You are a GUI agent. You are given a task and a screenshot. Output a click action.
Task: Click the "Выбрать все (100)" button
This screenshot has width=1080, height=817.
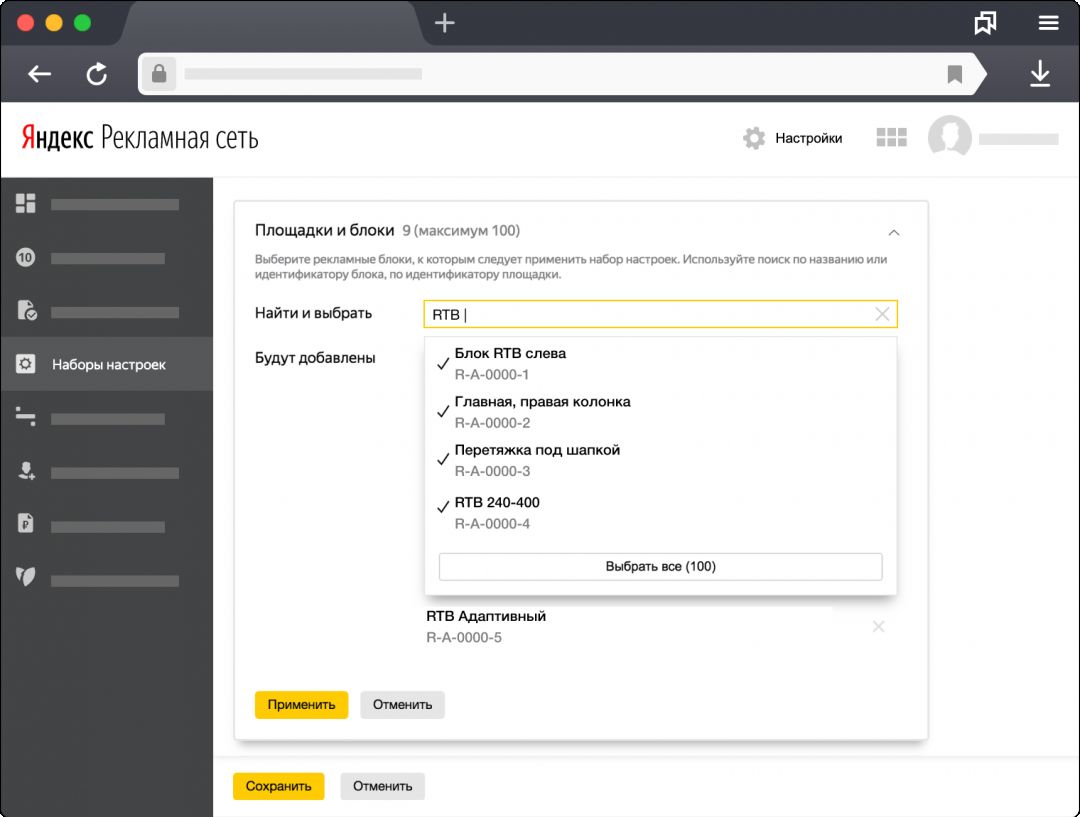(x=660, y=567)
